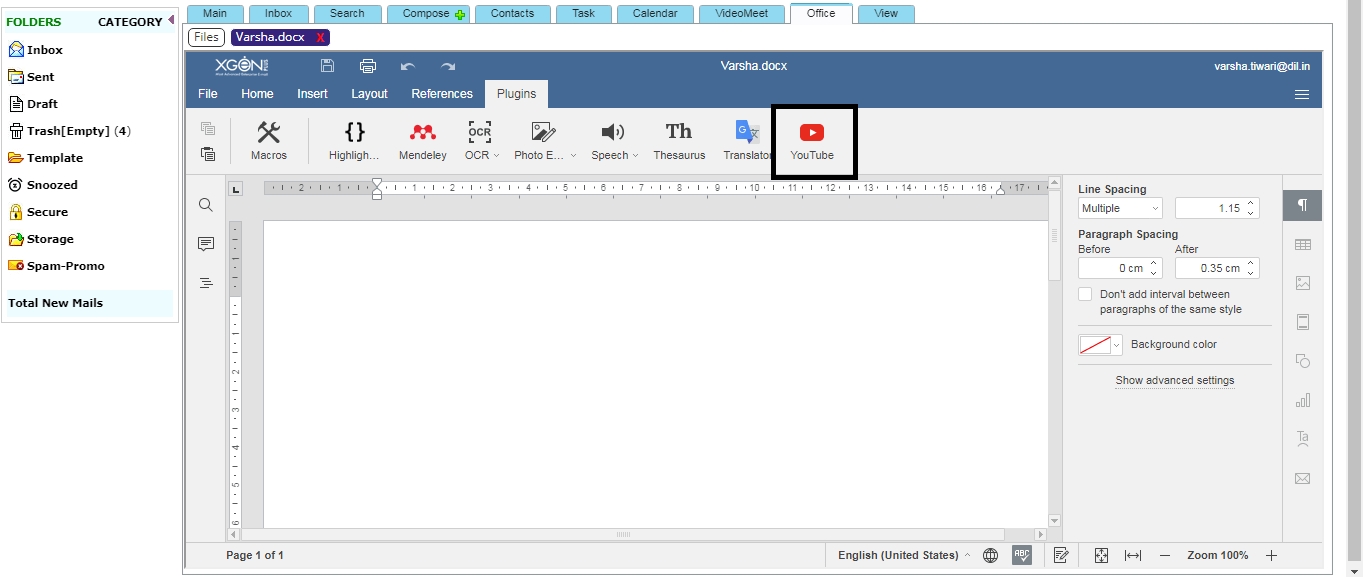Viewport: 1363px width, 577px height.
Task: Close the Varsha.docx file tab
Action: coord(320,37)
